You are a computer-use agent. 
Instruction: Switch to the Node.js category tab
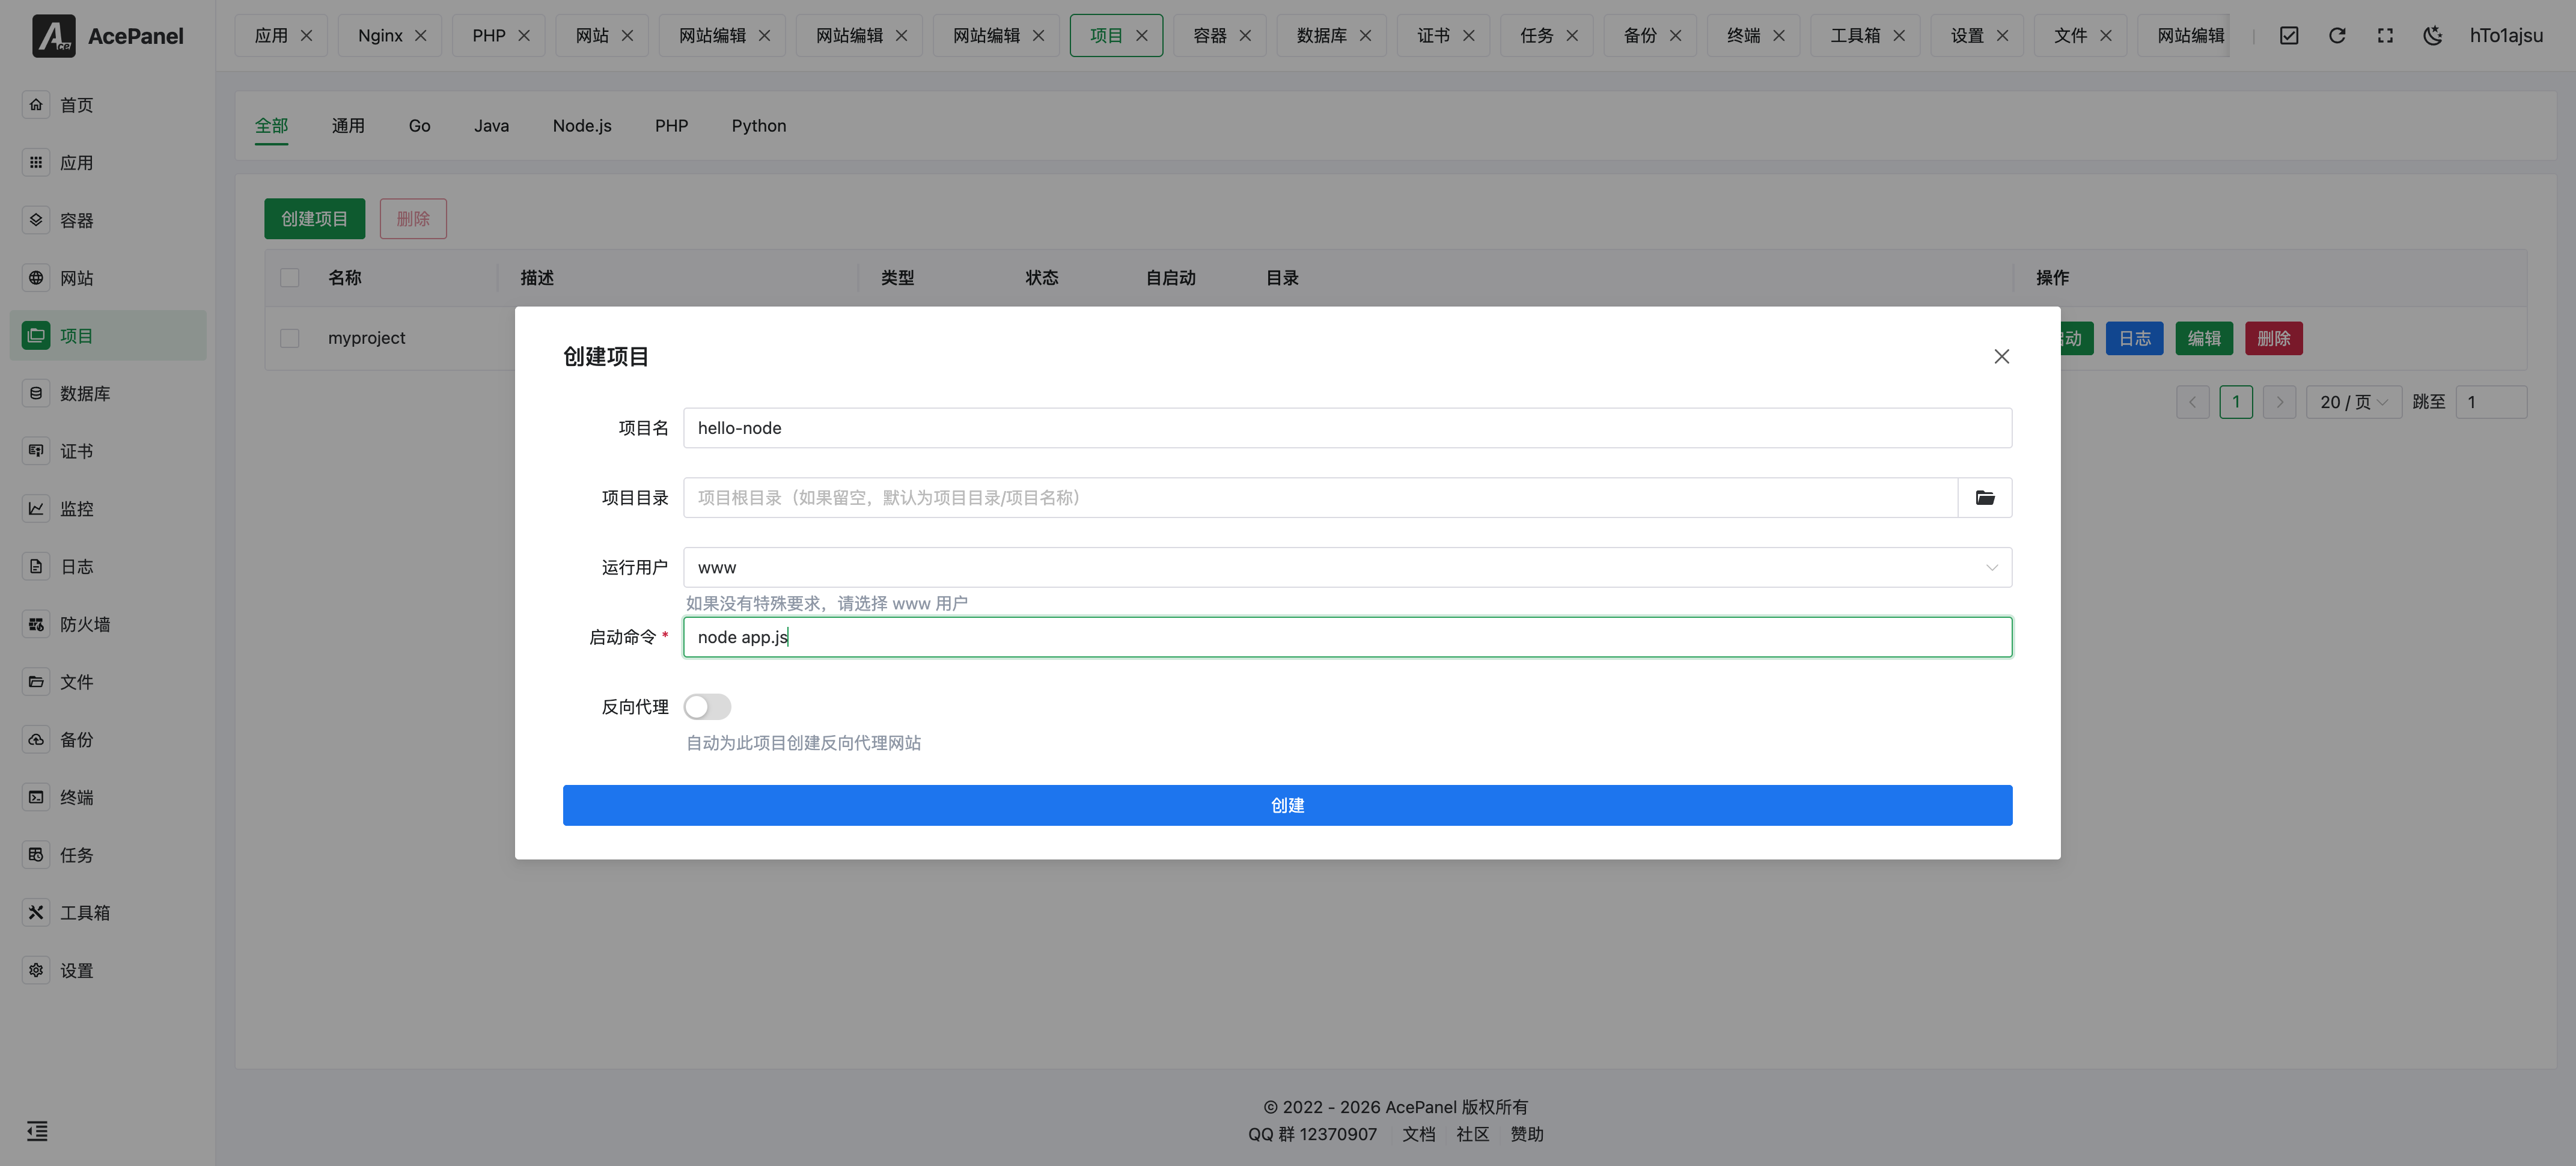pyautogui.click(x=581, y=126)
